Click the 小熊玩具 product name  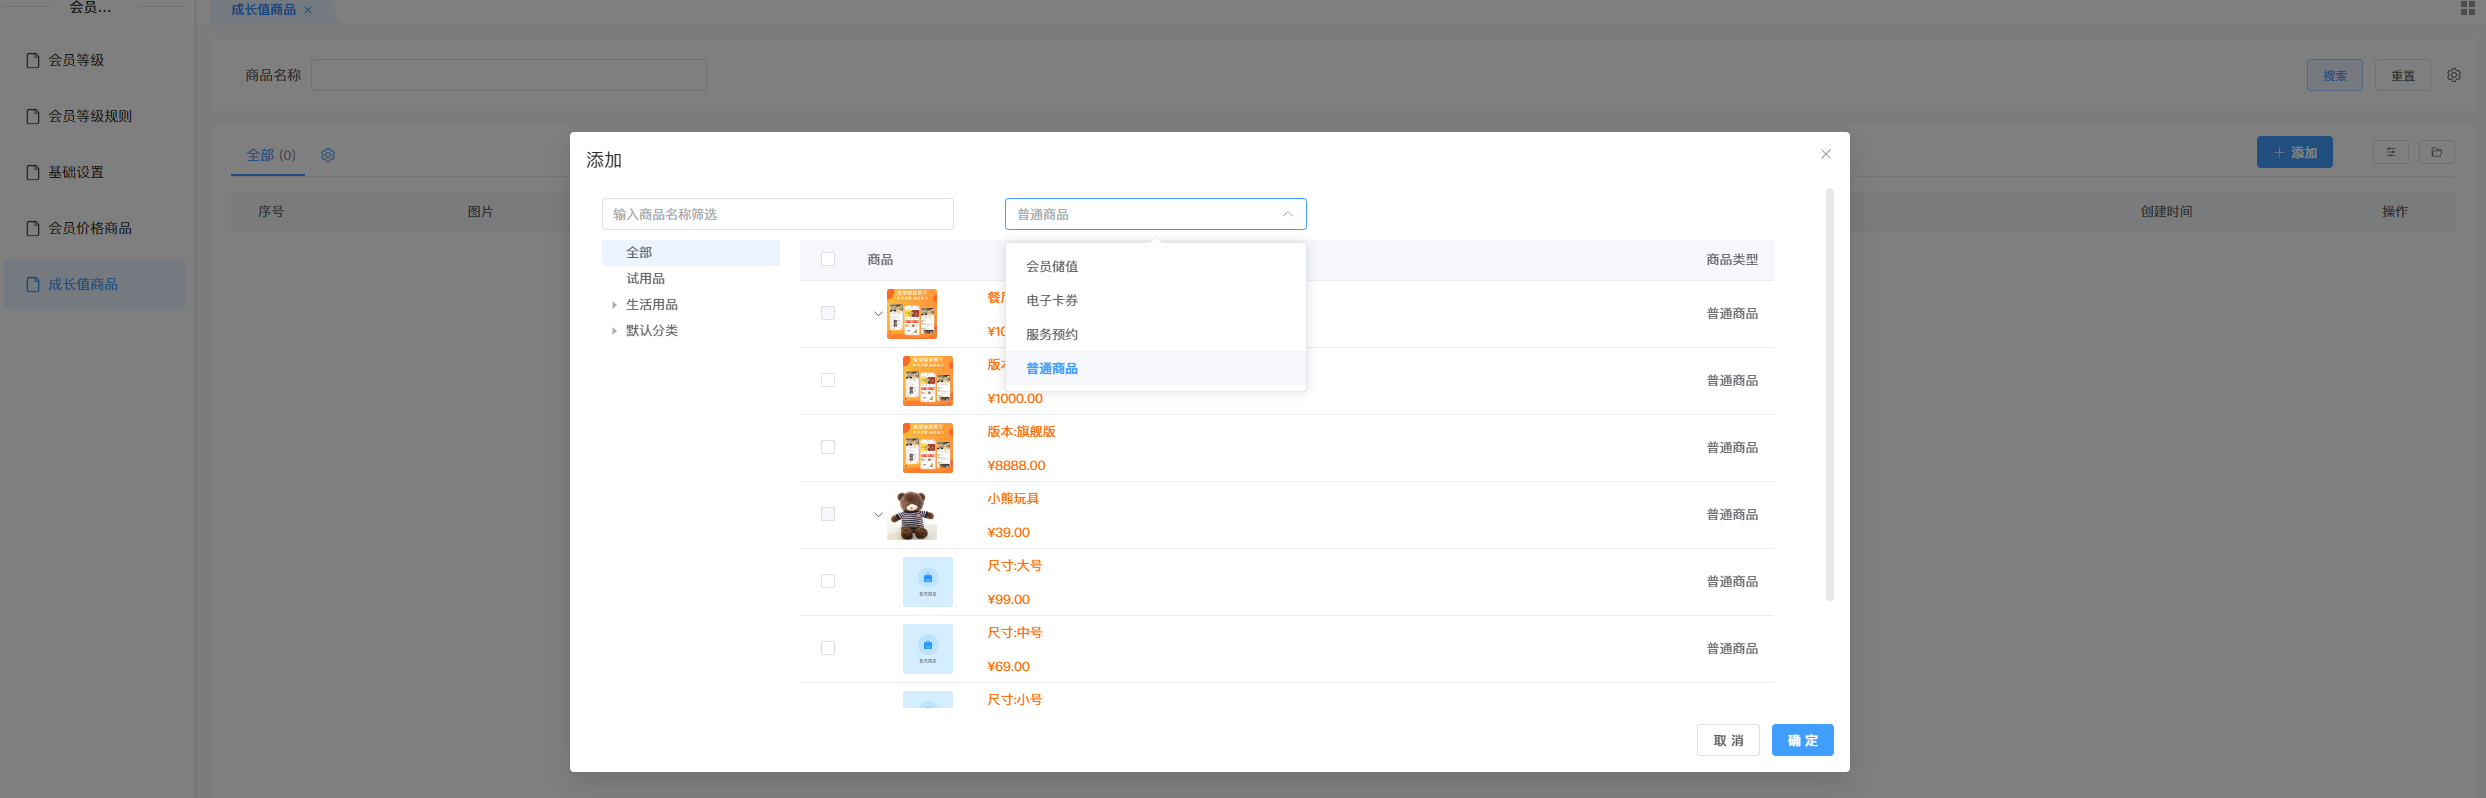point(1013,498)
